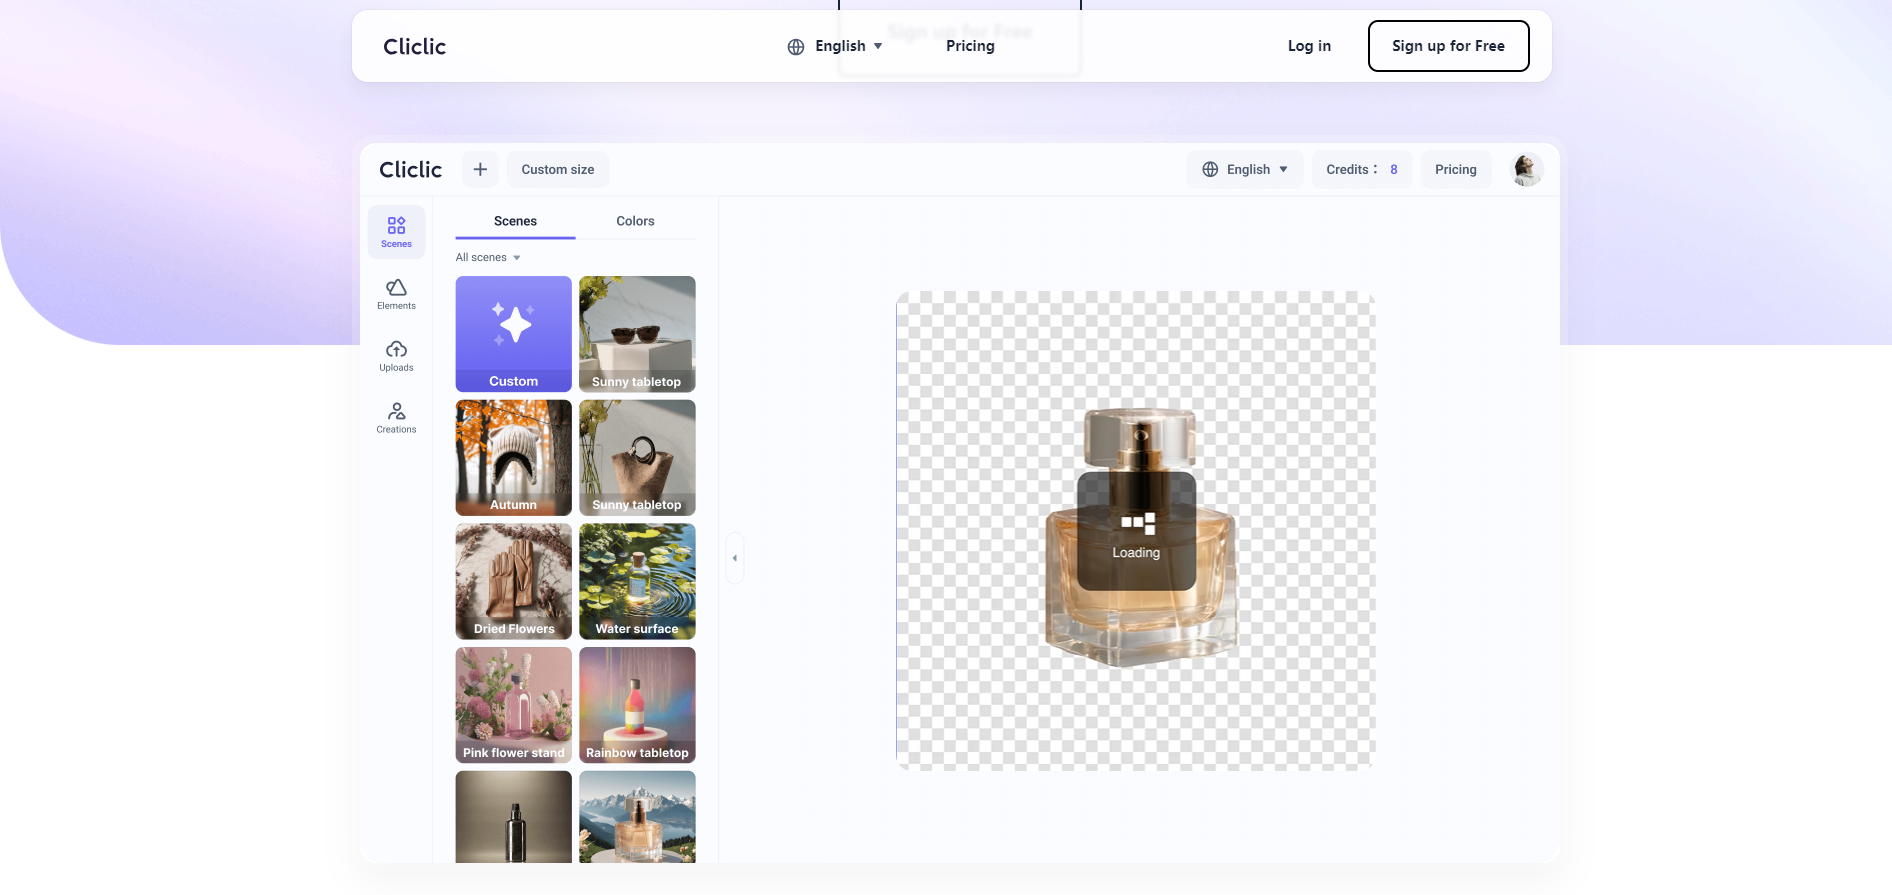Viewport: 1892px width, 895px height.
Task: Open the English language dropdown in editor header
Action: (1245, 169)
